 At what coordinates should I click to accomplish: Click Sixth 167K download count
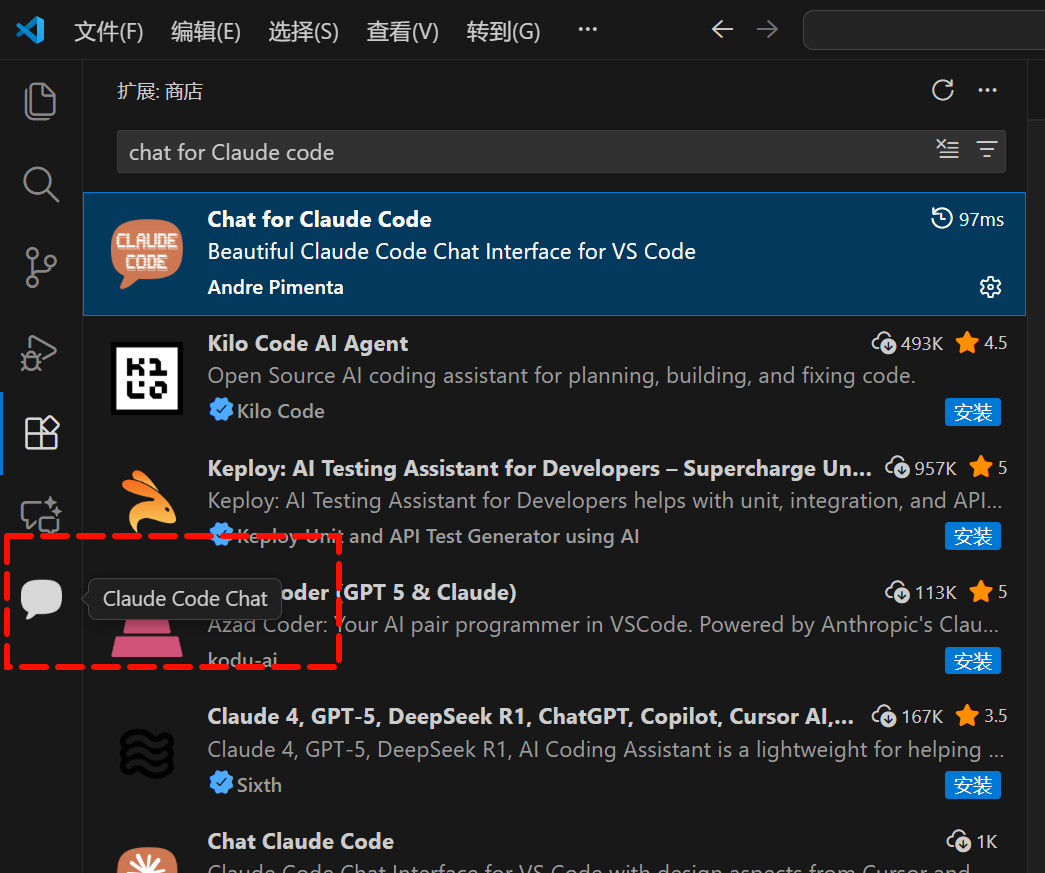coord(908,716)
